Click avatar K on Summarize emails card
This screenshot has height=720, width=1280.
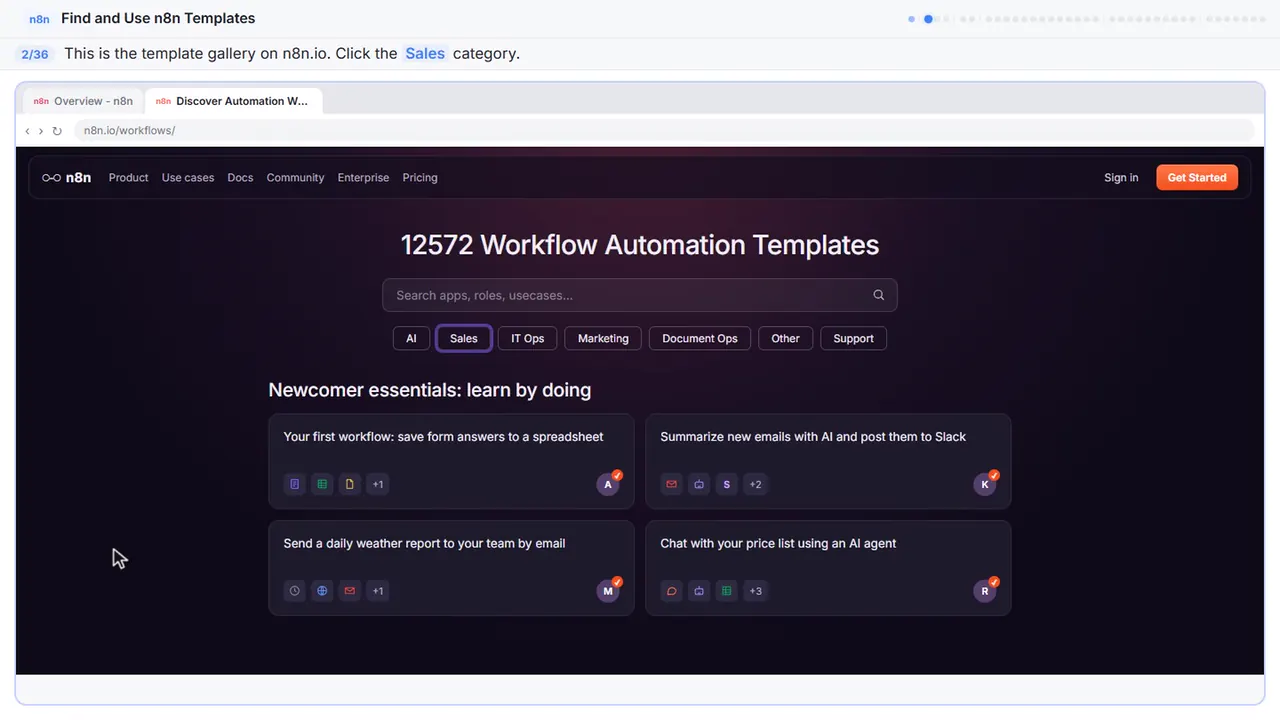pyautogui.click(x=985, y=484)
